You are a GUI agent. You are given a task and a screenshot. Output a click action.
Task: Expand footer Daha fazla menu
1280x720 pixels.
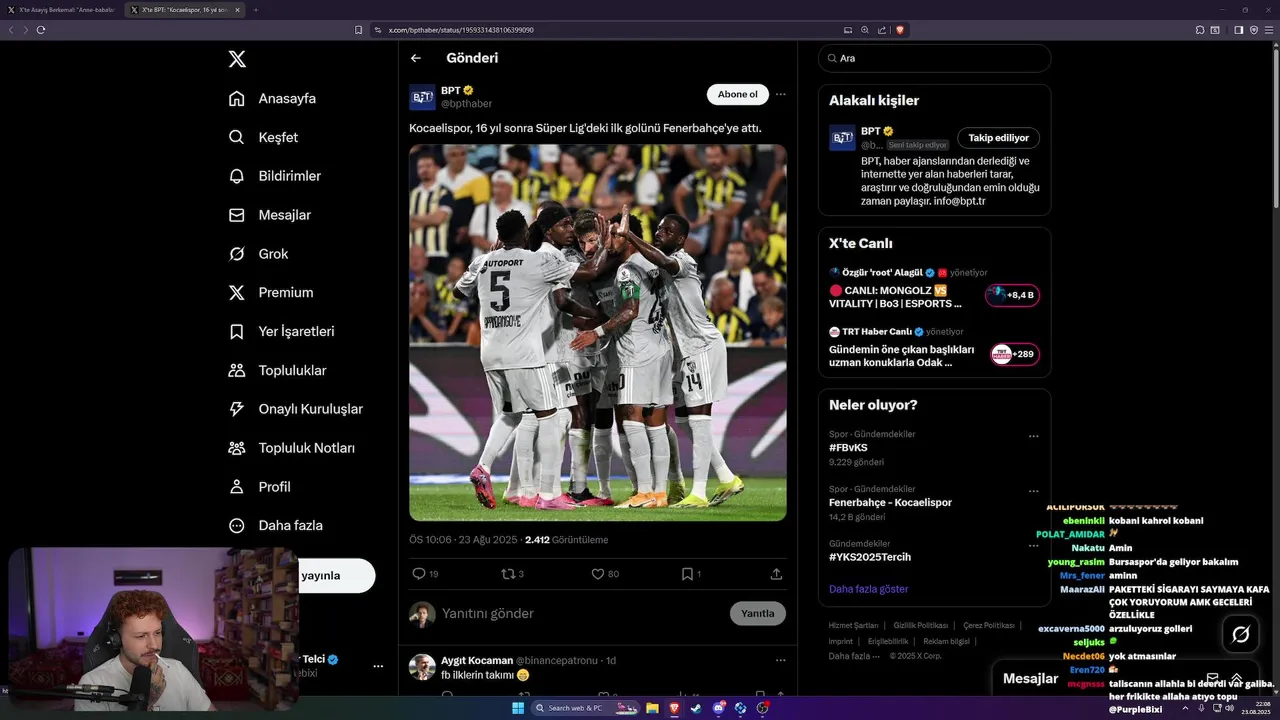[x=852, y=656]
